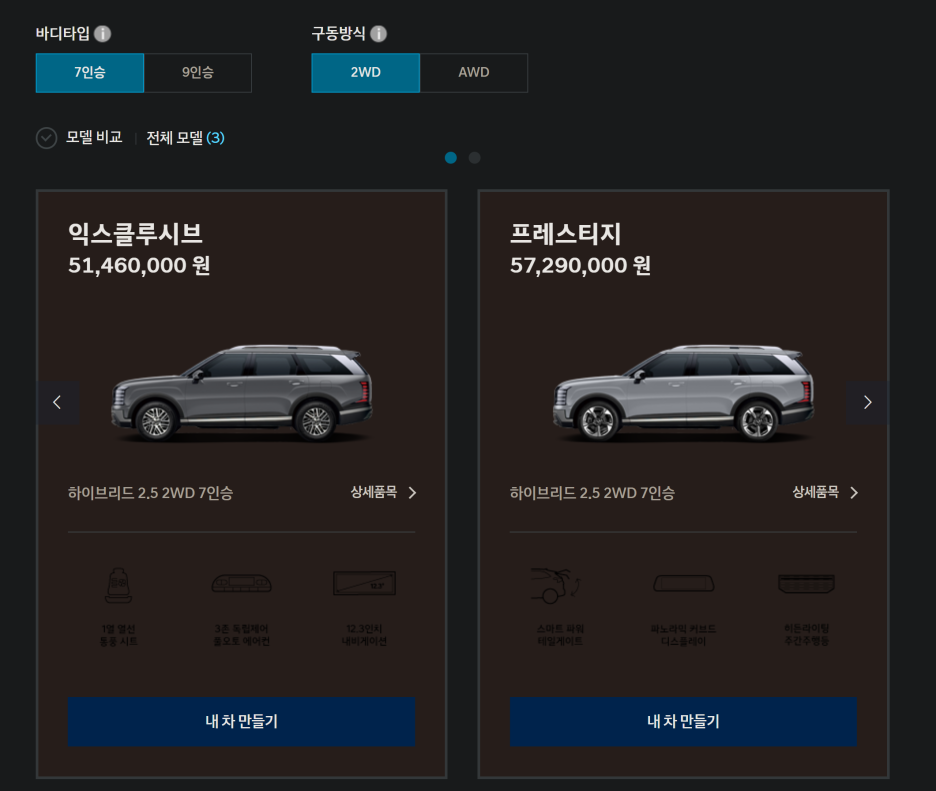
Task: Click the 3-zone air conditioner feature icon
Action: coord(242,583)
